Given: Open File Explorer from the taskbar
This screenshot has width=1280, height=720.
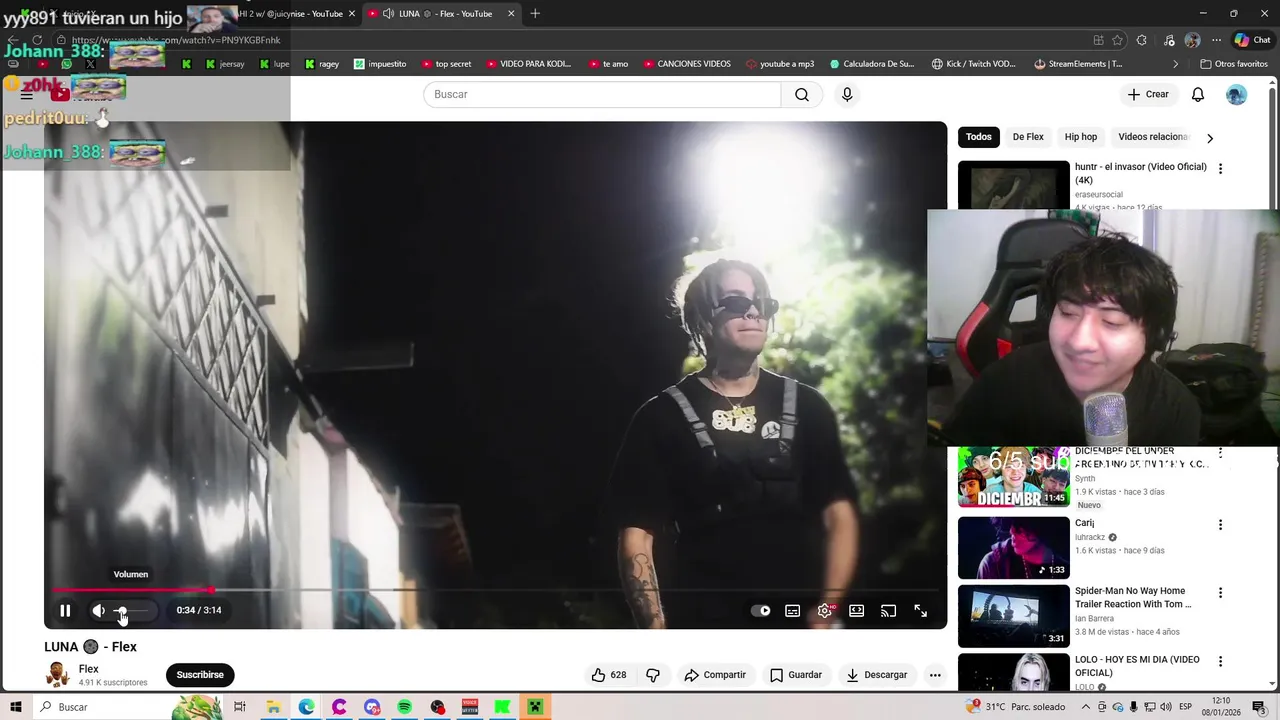Looking at the screenshot, I should 273,707.
